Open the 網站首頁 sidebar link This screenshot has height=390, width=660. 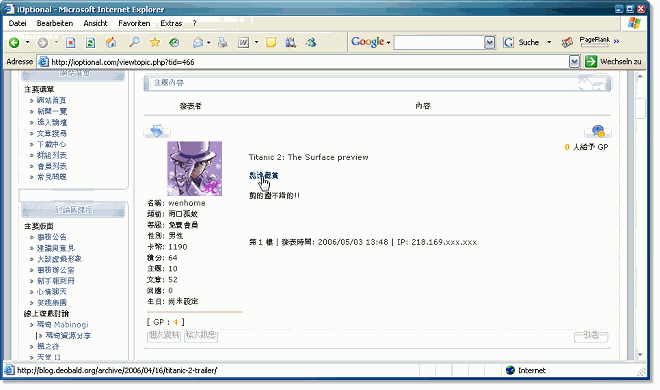point(51,100)
